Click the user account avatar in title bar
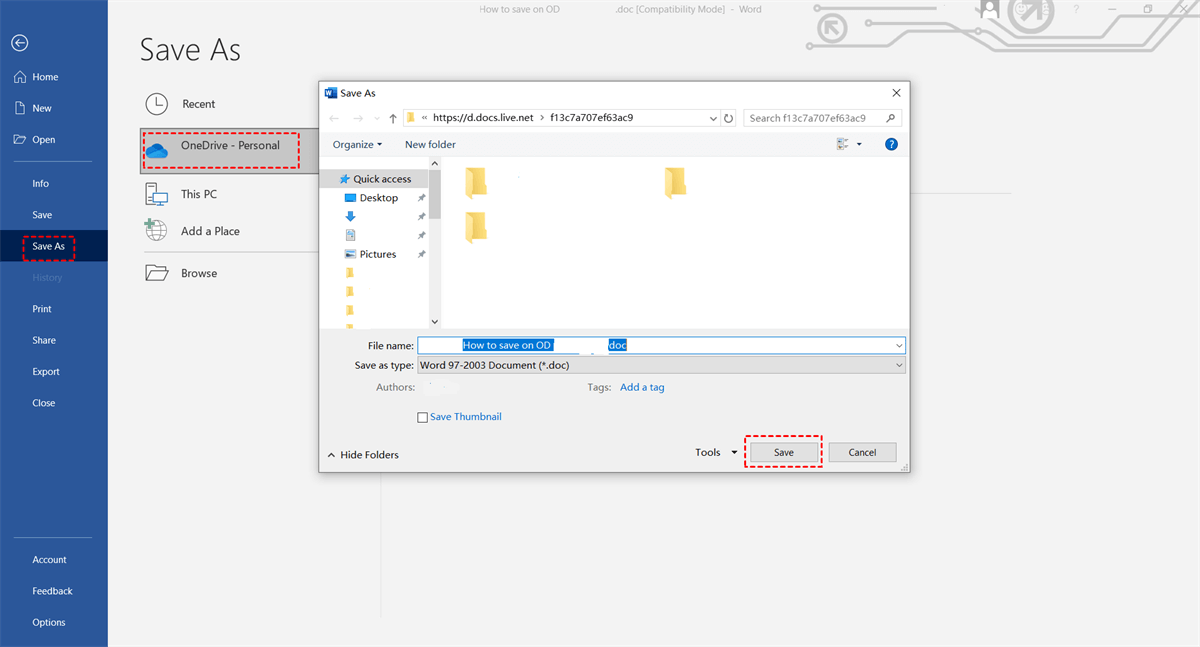 990,9
